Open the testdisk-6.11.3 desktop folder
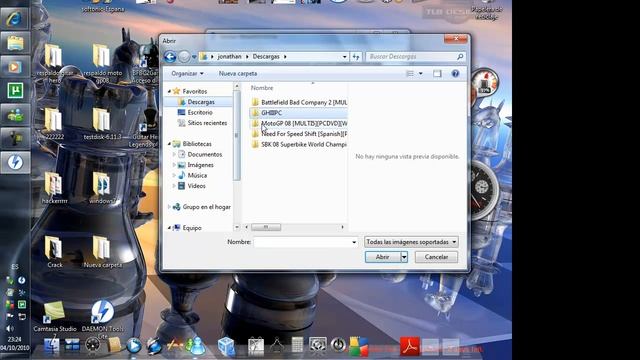This screenshot has width=640, height=360. click(x=102, y=124)
